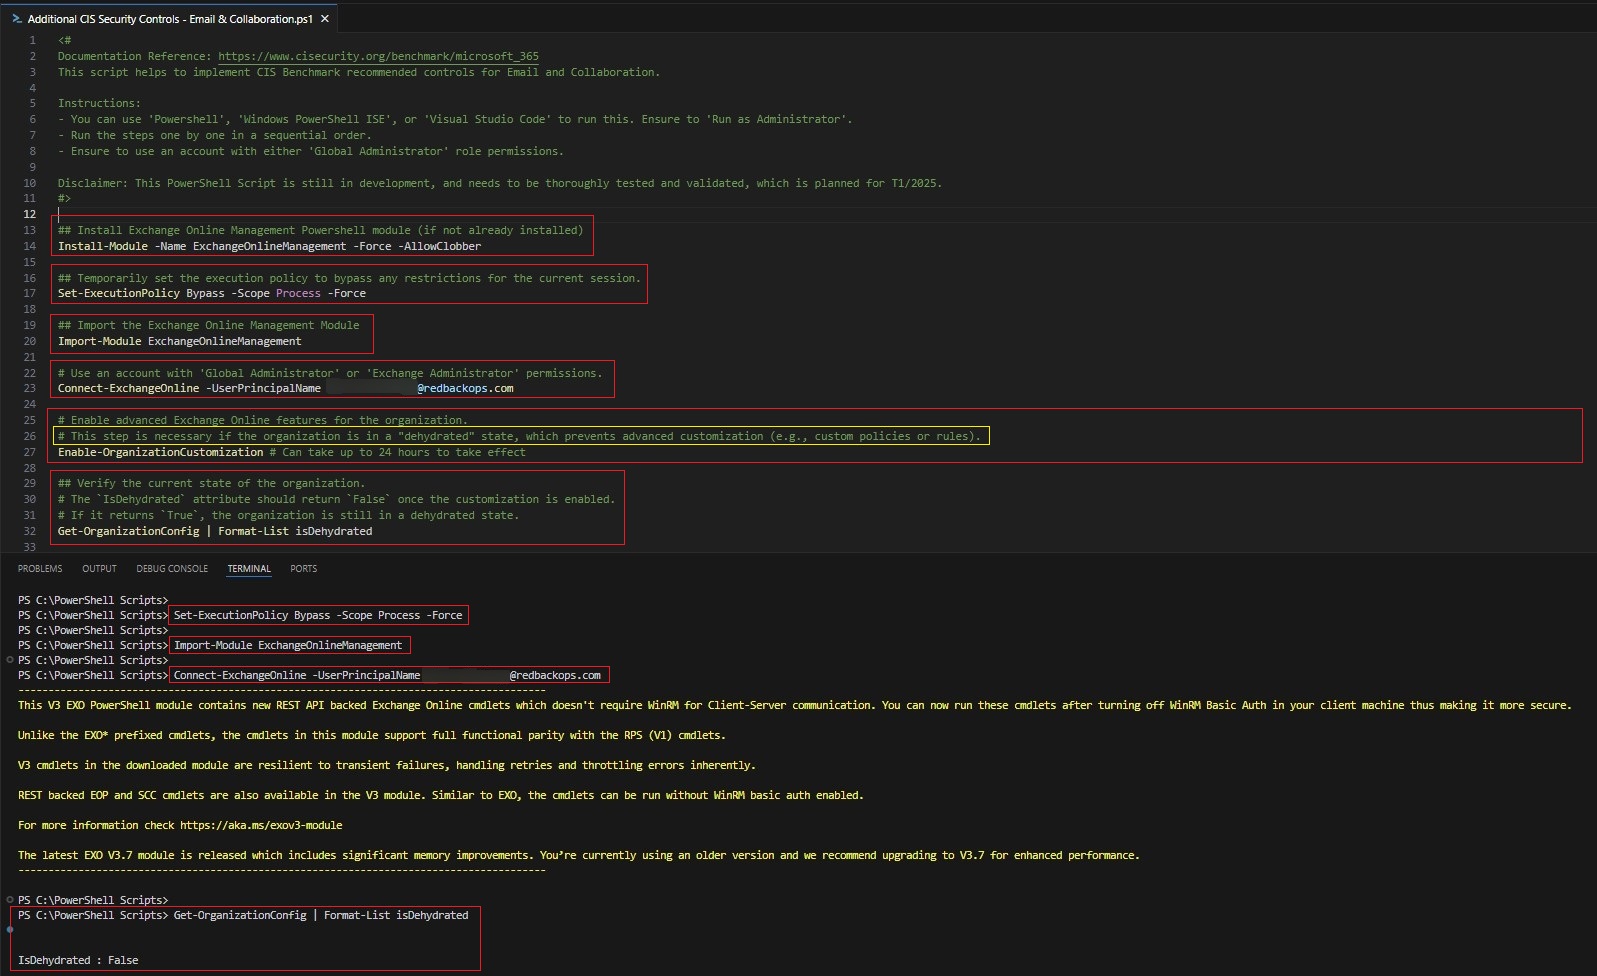Image resolution: width=1597 pixels, height=976 pixels.
Task: Close the Email & Collaboration.ps1 editor tab
Action: (x=325, y=19)
